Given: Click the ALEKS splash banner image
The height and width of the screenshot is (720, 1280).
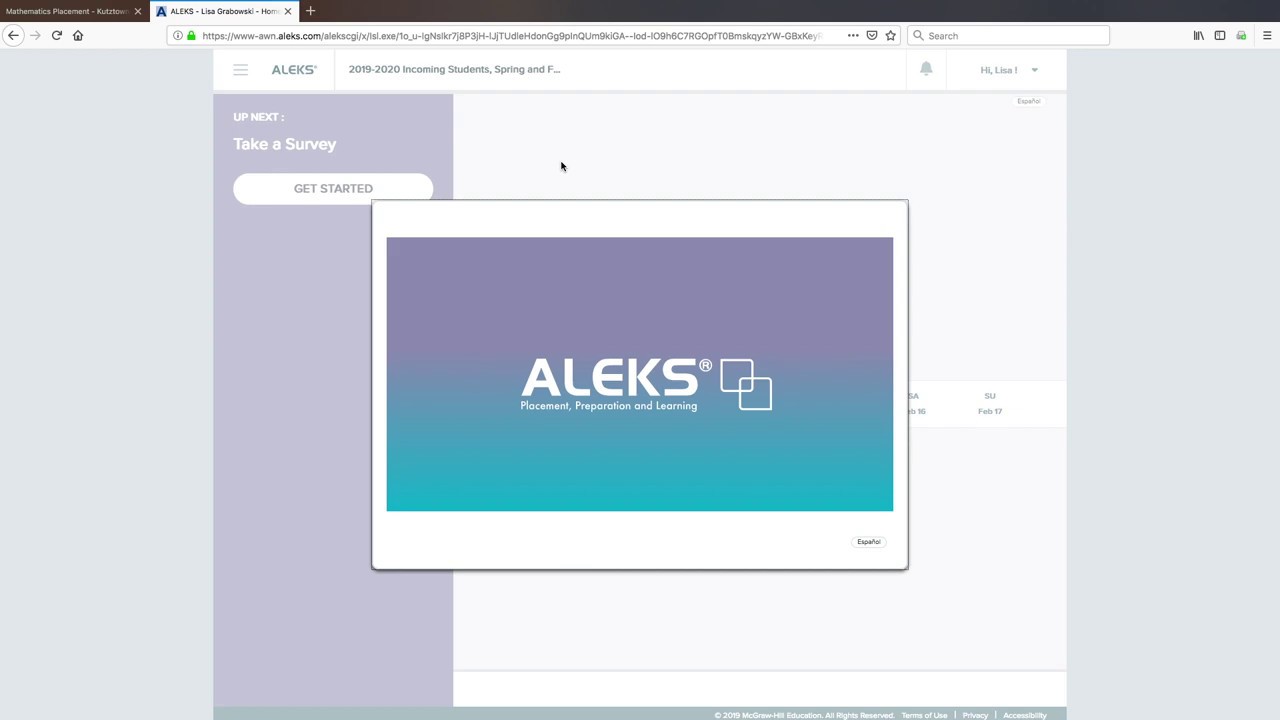Looking at the screenshot, I should pyautogui.click(x=640, y=374).
